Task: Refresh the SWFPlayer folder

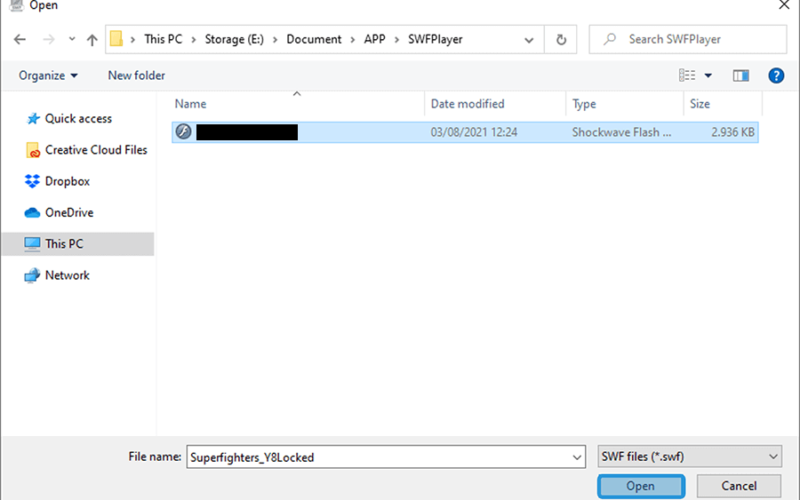Action: pyautogui.click(x=561, y=39)
